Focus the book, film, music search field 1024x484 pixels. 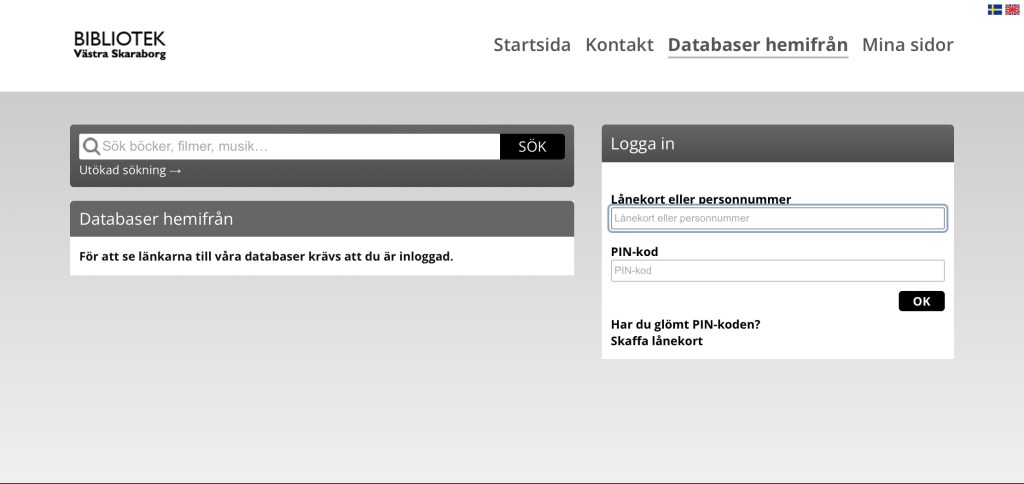[x=298, y=147]
